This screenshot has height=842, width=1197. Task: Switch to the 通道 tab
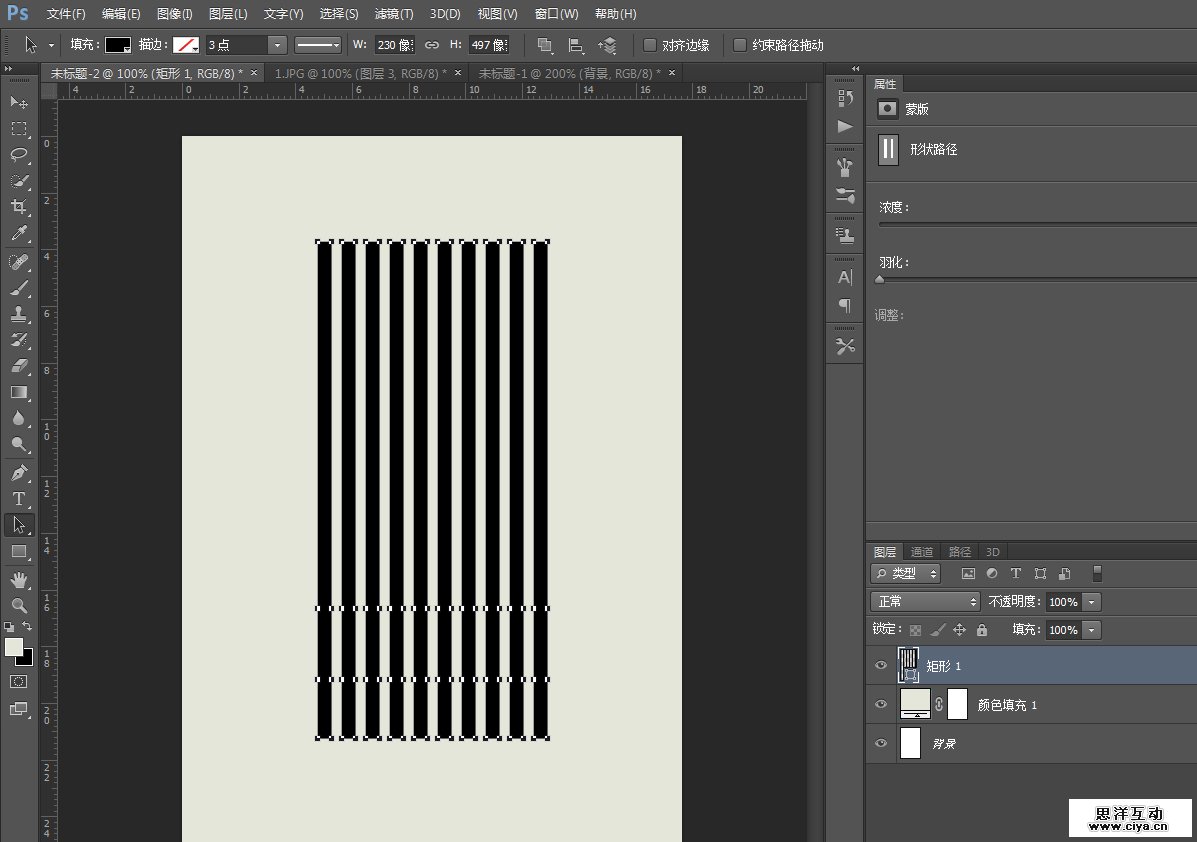point(922,552)
